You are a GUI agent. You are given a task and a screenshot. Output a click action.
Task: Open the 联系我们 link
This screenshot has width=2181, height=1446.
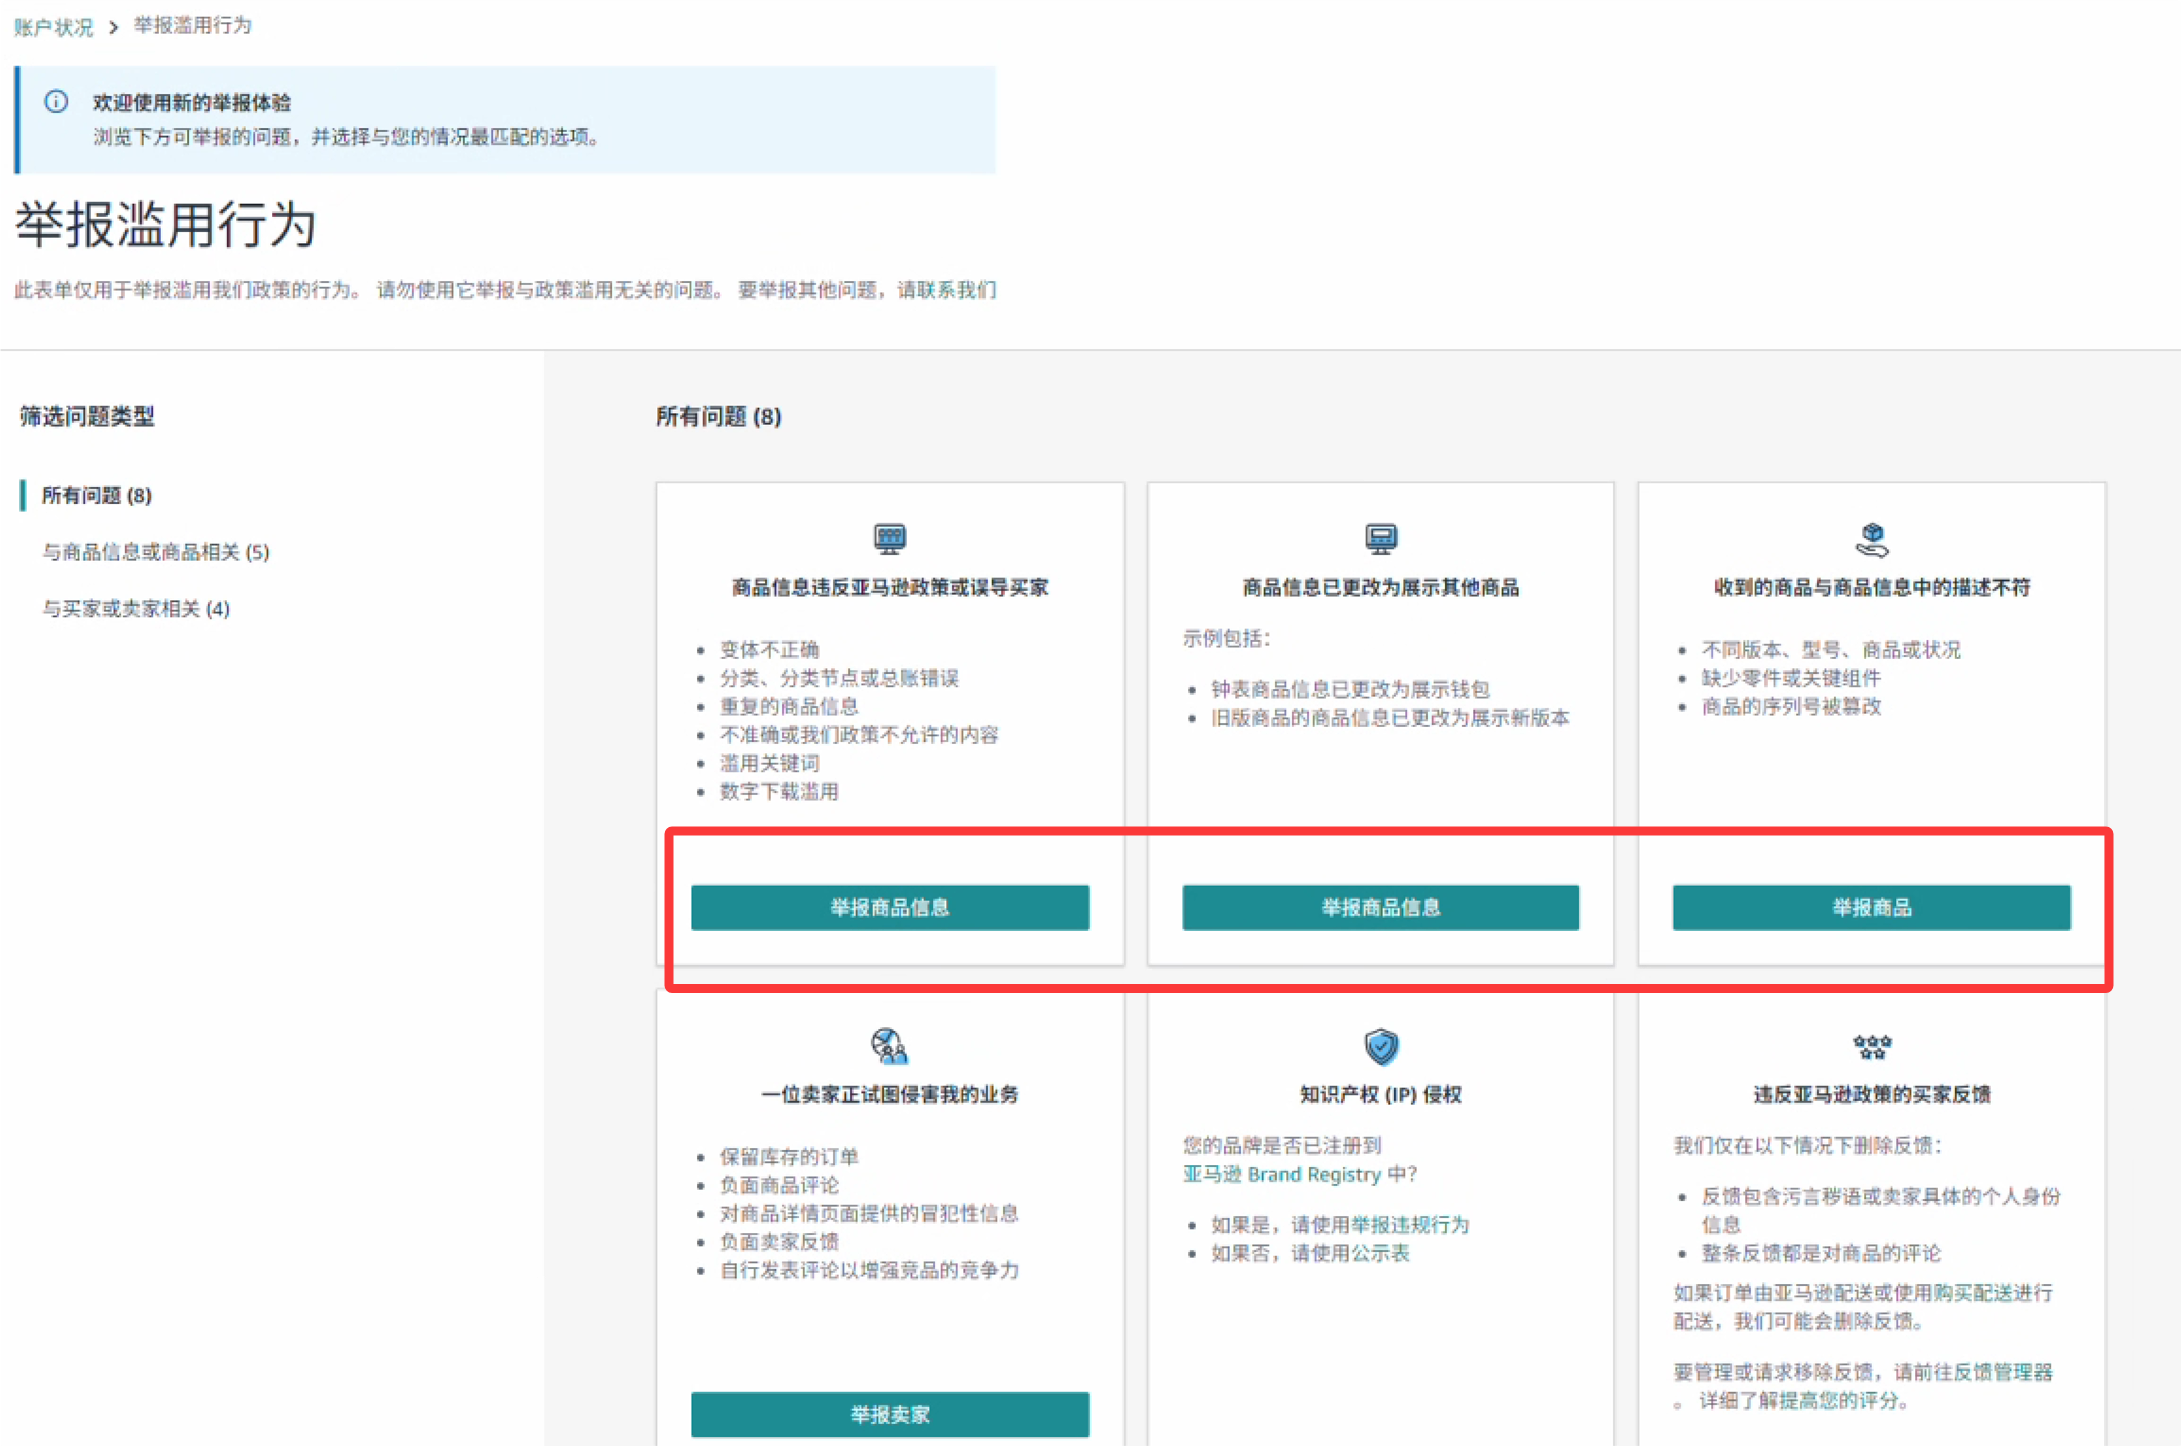click(x=956, y=290)
